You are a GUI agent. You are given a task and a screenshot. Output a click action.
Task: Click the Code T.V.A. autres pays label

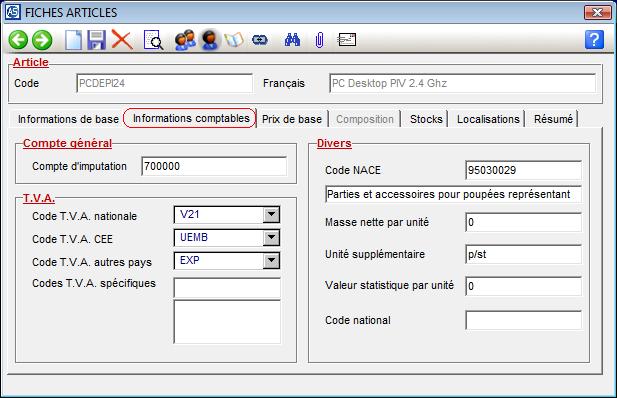(92, 262)
